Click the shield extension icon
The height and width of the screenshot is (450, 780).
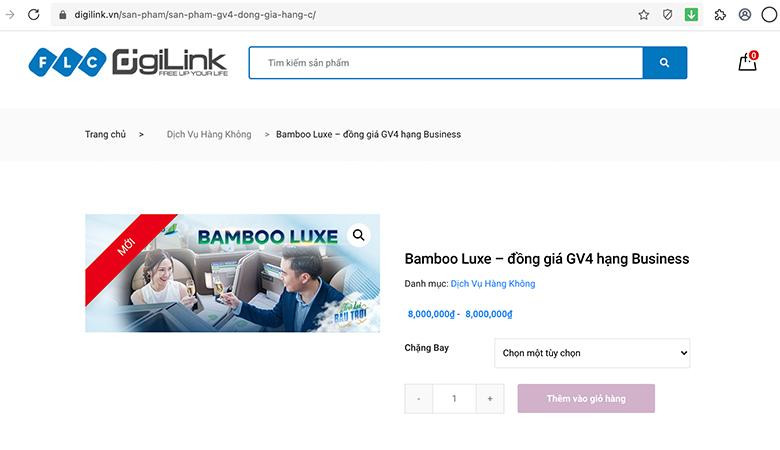(x=668, y=15)
